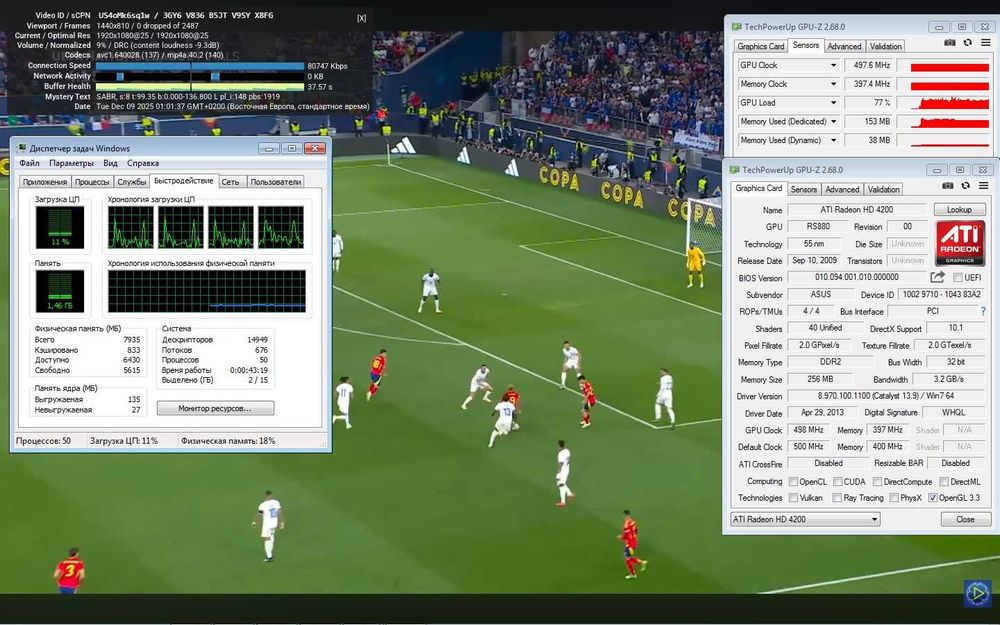Open the Сеть tab in Task Manager
The image size is (1000, 625).
(x=230, y=182)
